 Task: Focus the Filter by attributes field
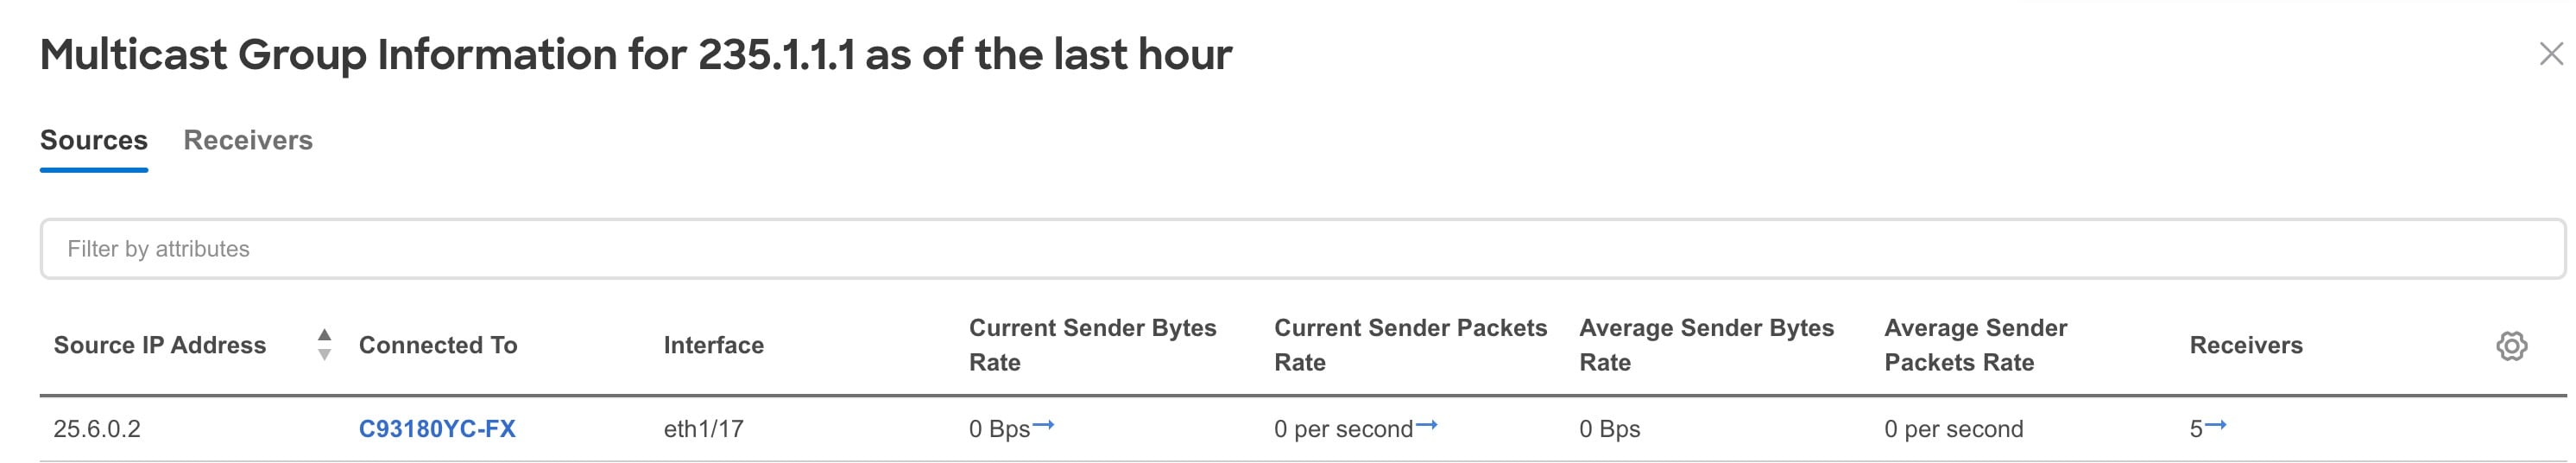(1302, 249)
